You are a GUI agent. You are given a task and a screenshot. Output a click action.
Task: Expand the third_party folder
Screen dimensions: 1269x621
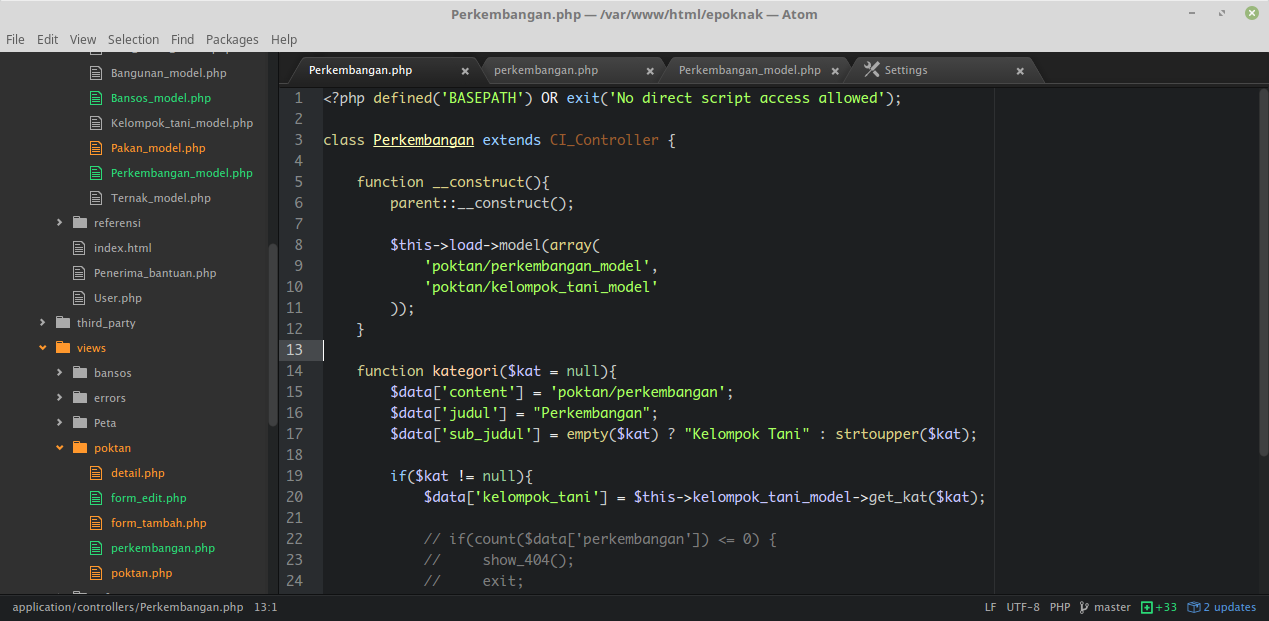coord(42,322)
